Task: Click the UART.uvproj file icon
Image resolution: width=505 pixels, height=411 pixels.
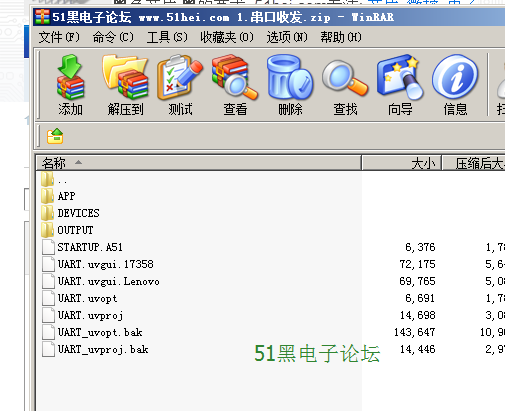Action: (48, 315)
